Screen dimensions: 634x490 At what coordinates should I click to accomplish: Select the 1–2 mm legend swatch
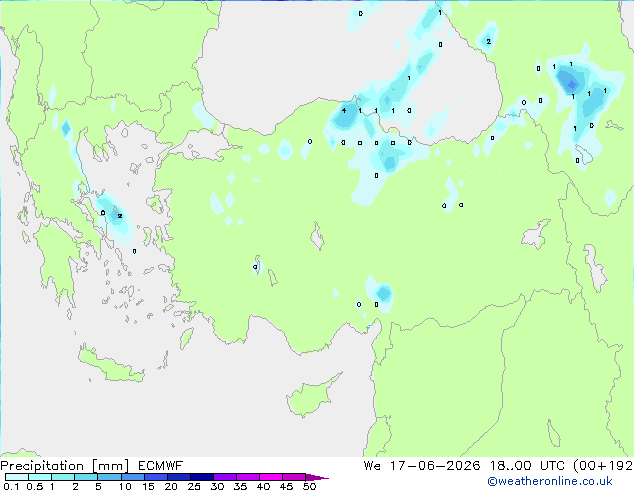click(63, 477)
